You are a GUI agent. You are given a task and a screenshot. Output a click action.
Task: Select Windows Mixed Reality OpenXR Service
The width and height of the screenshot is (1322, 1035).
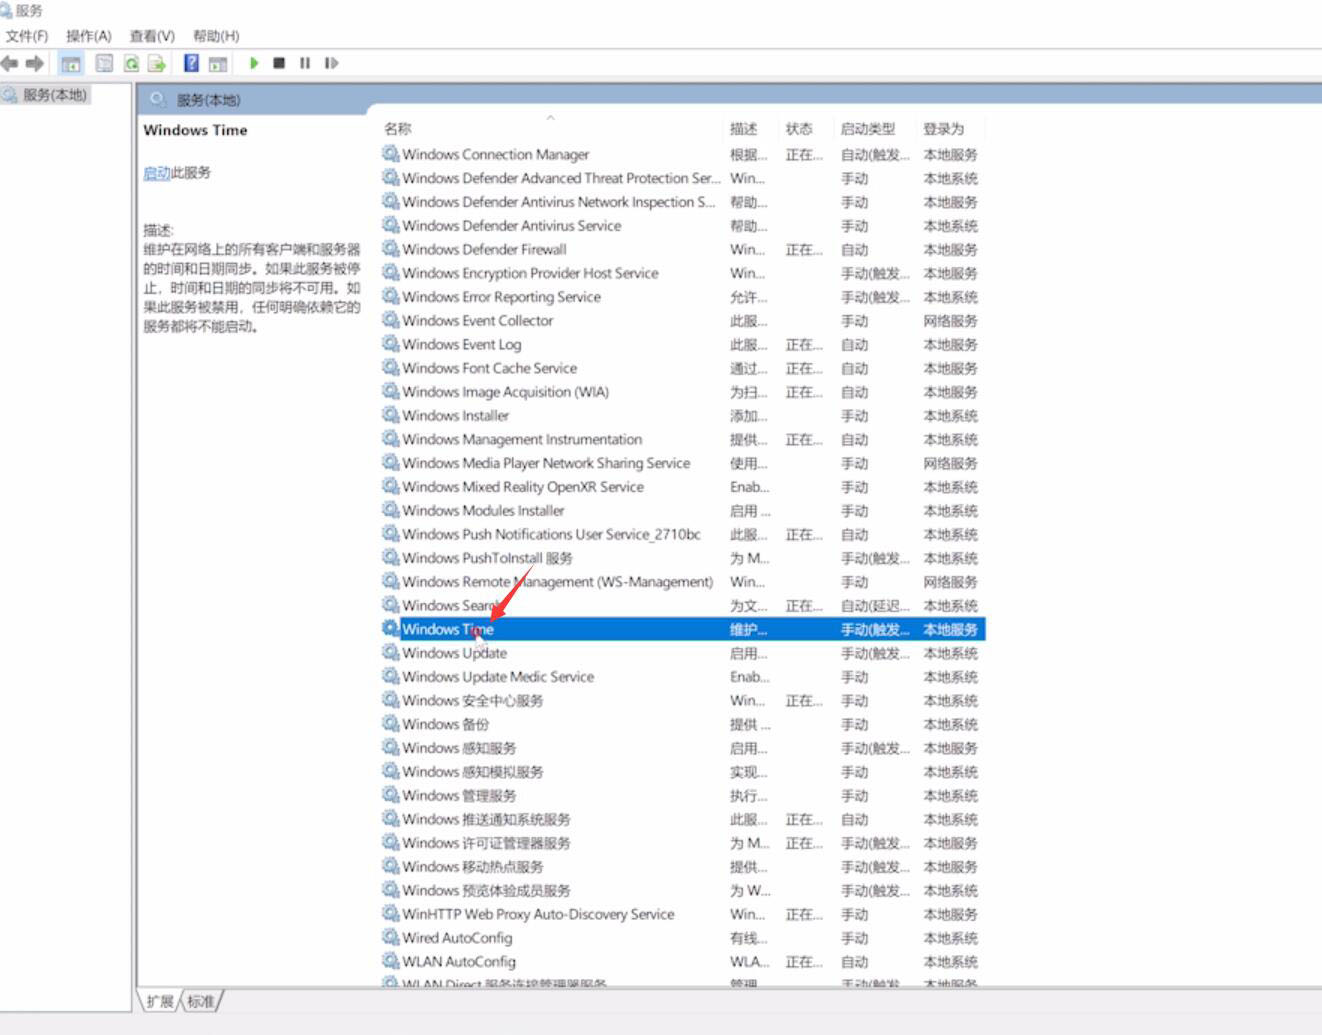click(683, 487)
